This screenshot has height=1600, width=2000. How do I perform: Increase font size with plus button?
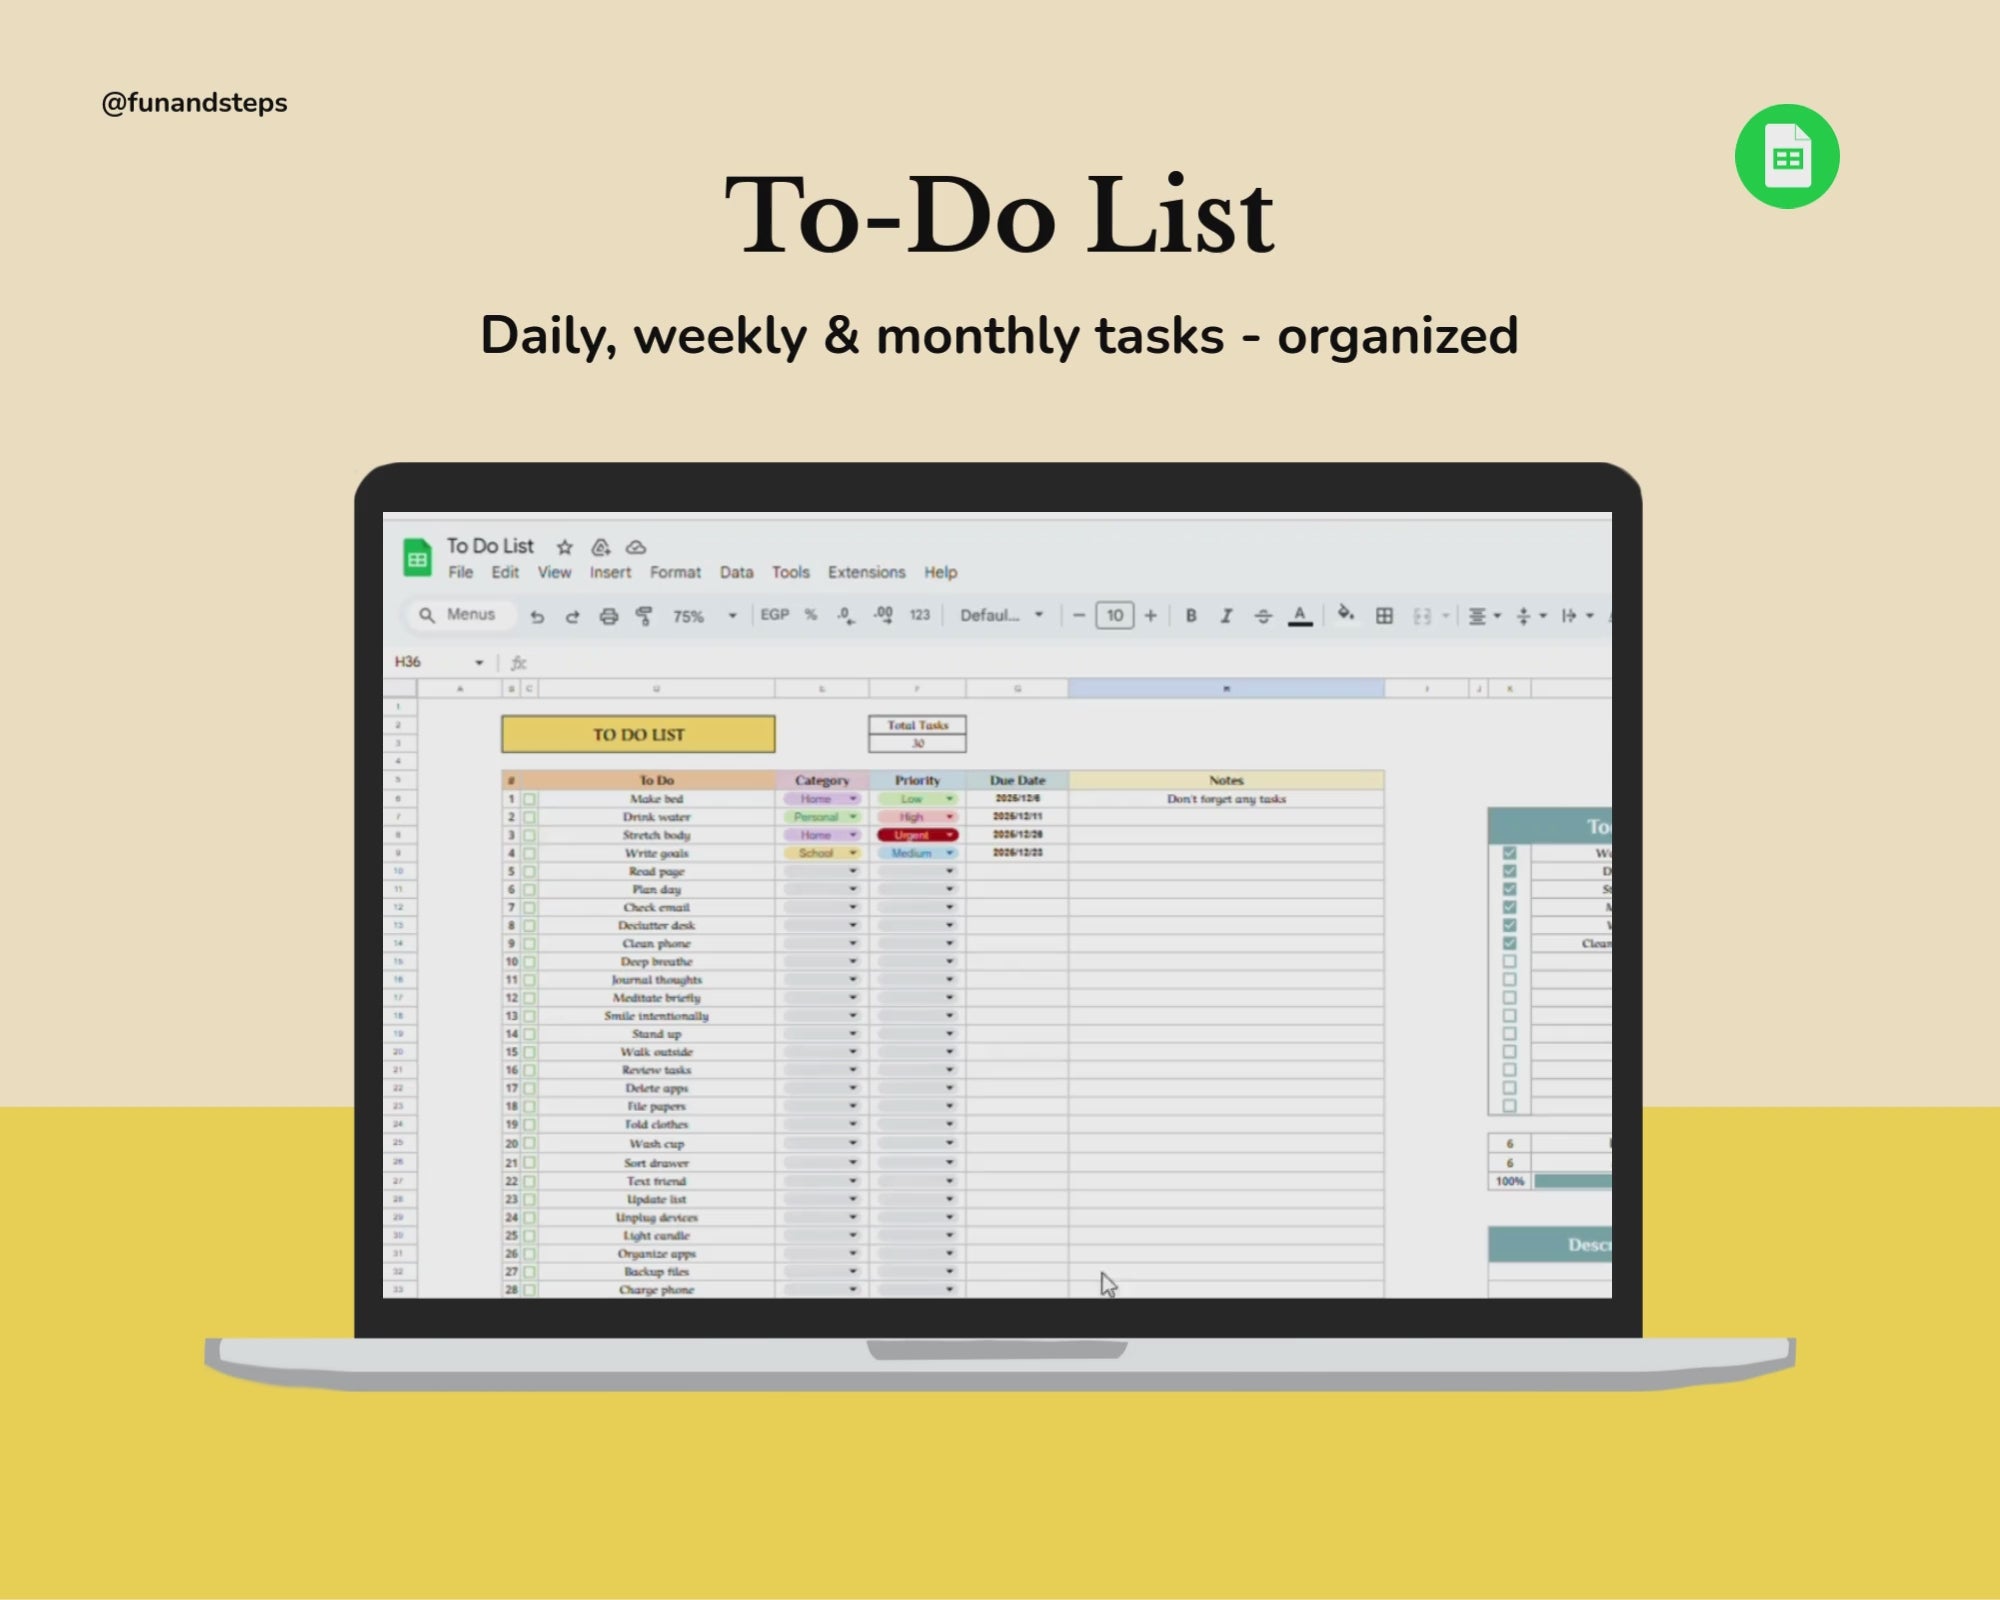tap(1150, 616)
